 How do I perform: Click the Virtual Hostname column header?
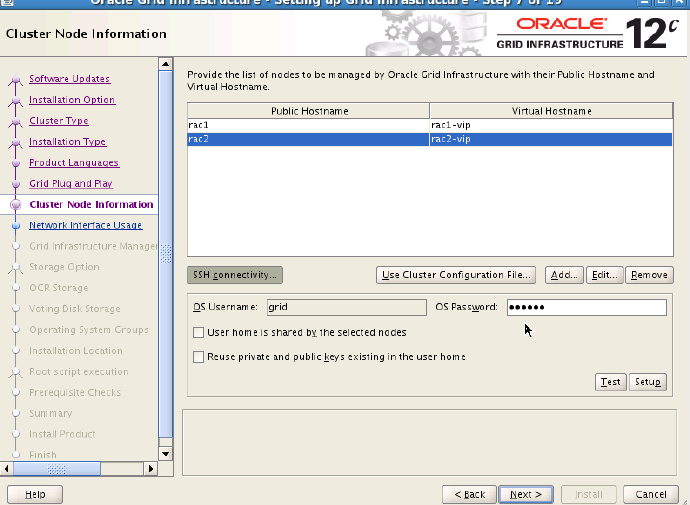pos(551,111)
